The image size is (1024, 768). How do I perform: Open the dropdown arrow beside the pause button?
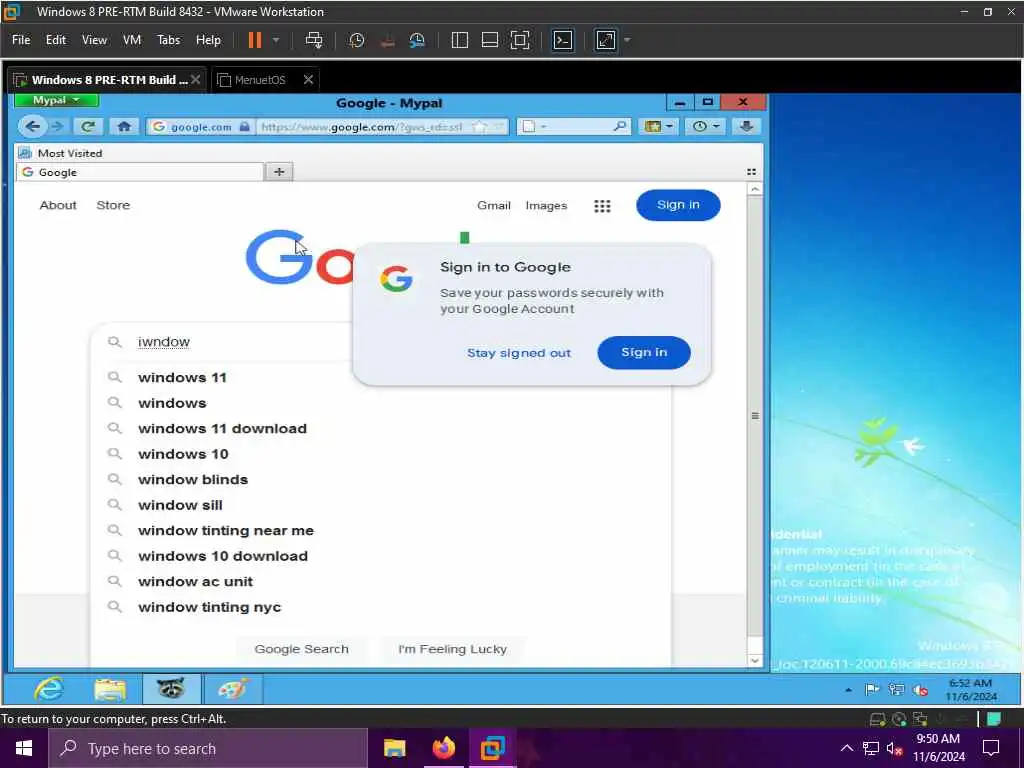tap(276, 40)
